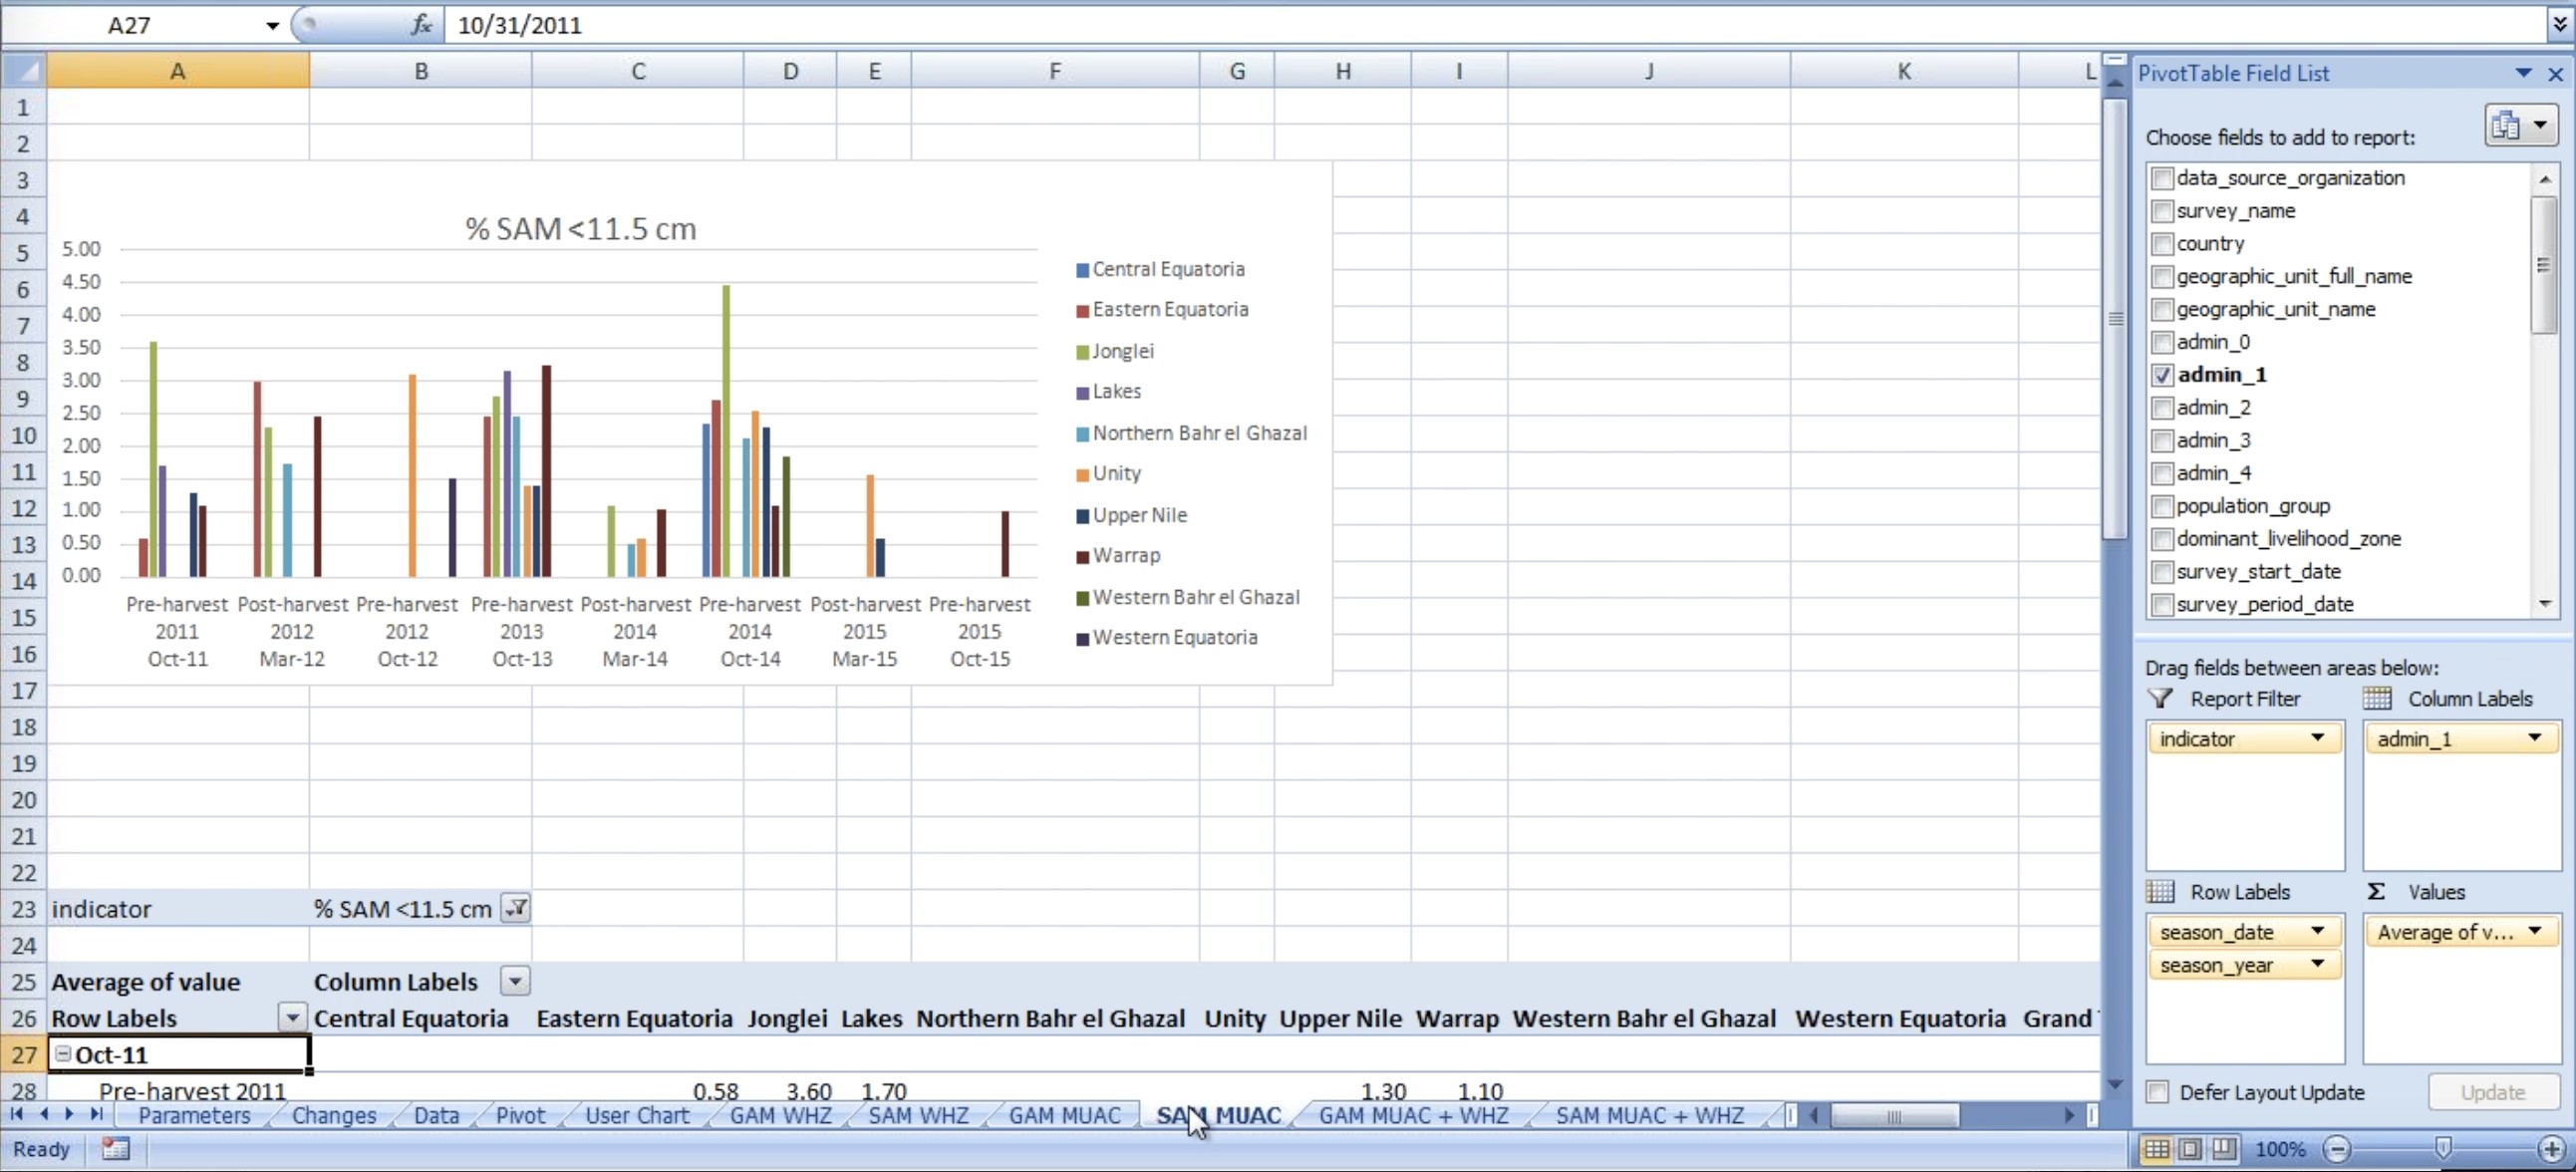
Task: Open the User Chart sheet tab
Action: 637,1115
